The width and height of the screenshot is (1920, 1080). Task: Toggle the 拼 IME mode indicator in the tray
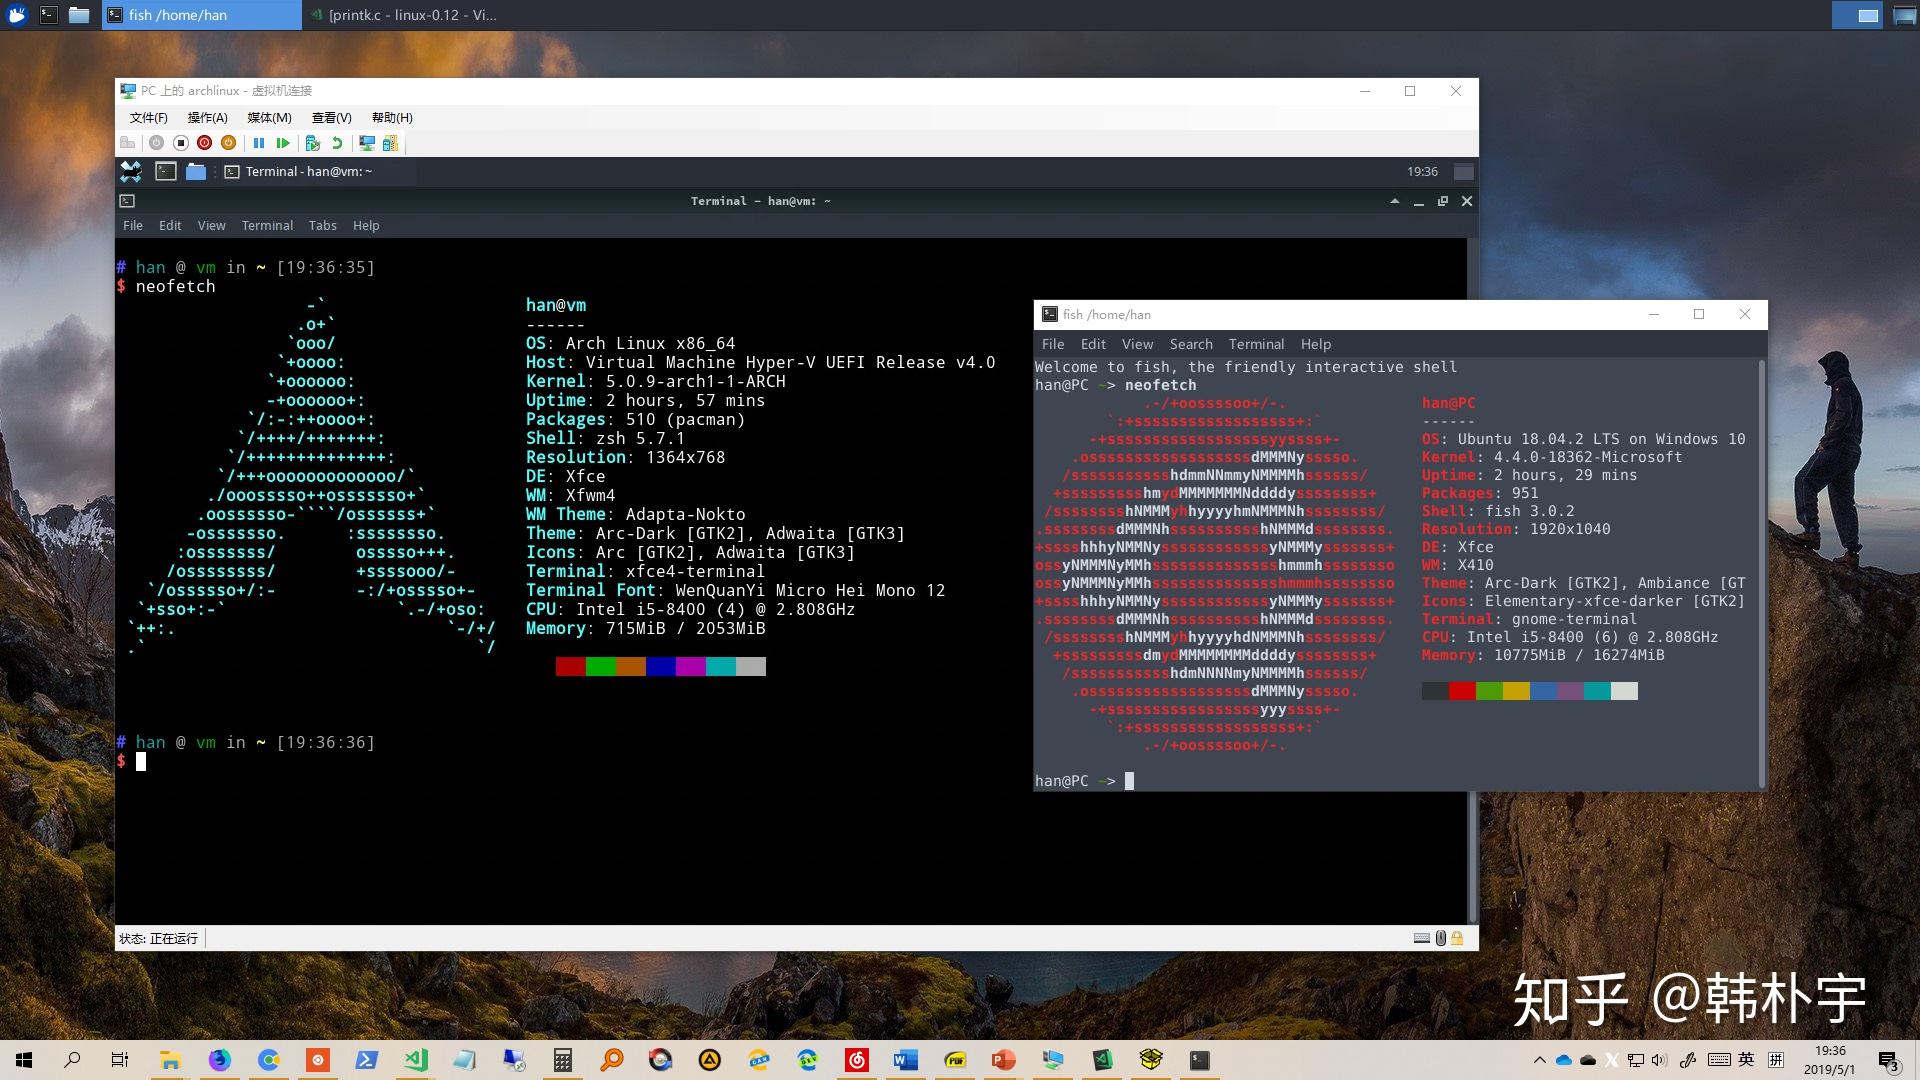pos(1776,1060)
